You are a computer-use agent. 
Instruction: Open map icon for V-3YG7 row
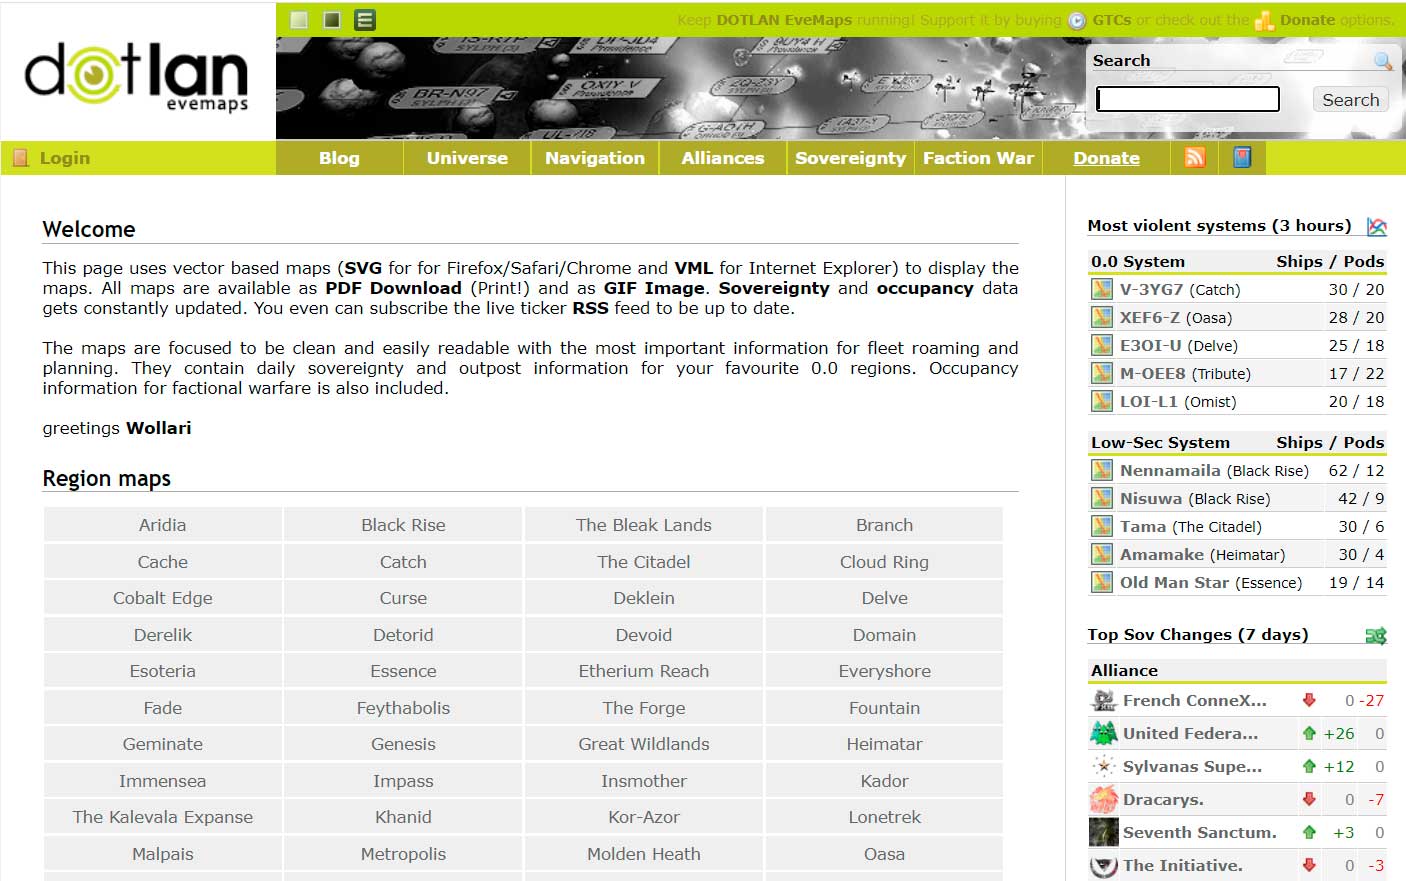1102,289
